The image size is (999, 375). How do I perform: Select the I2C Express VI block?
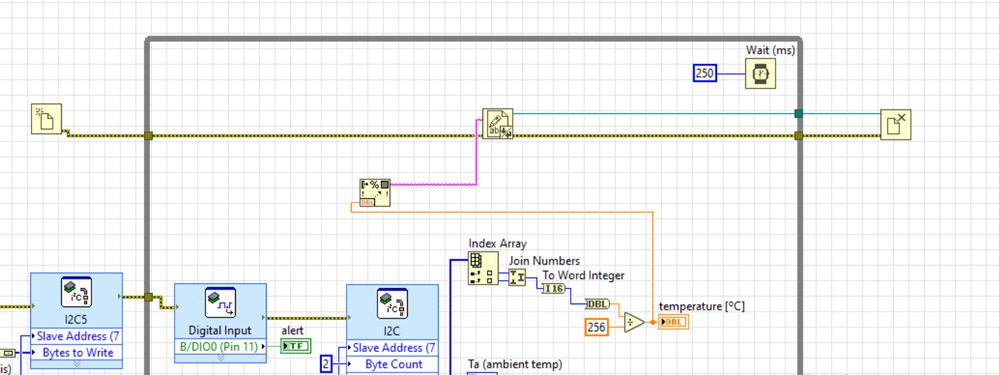(392, 329)
